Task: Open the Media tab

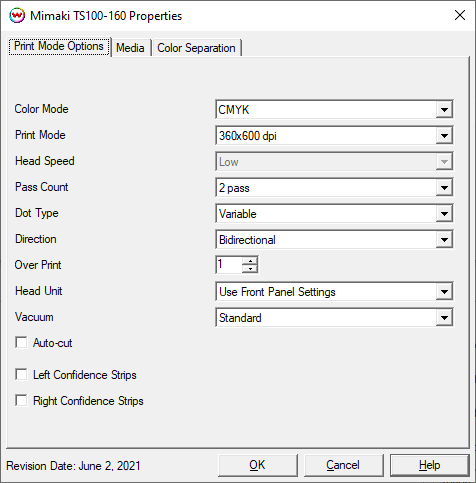Action: 130,48
